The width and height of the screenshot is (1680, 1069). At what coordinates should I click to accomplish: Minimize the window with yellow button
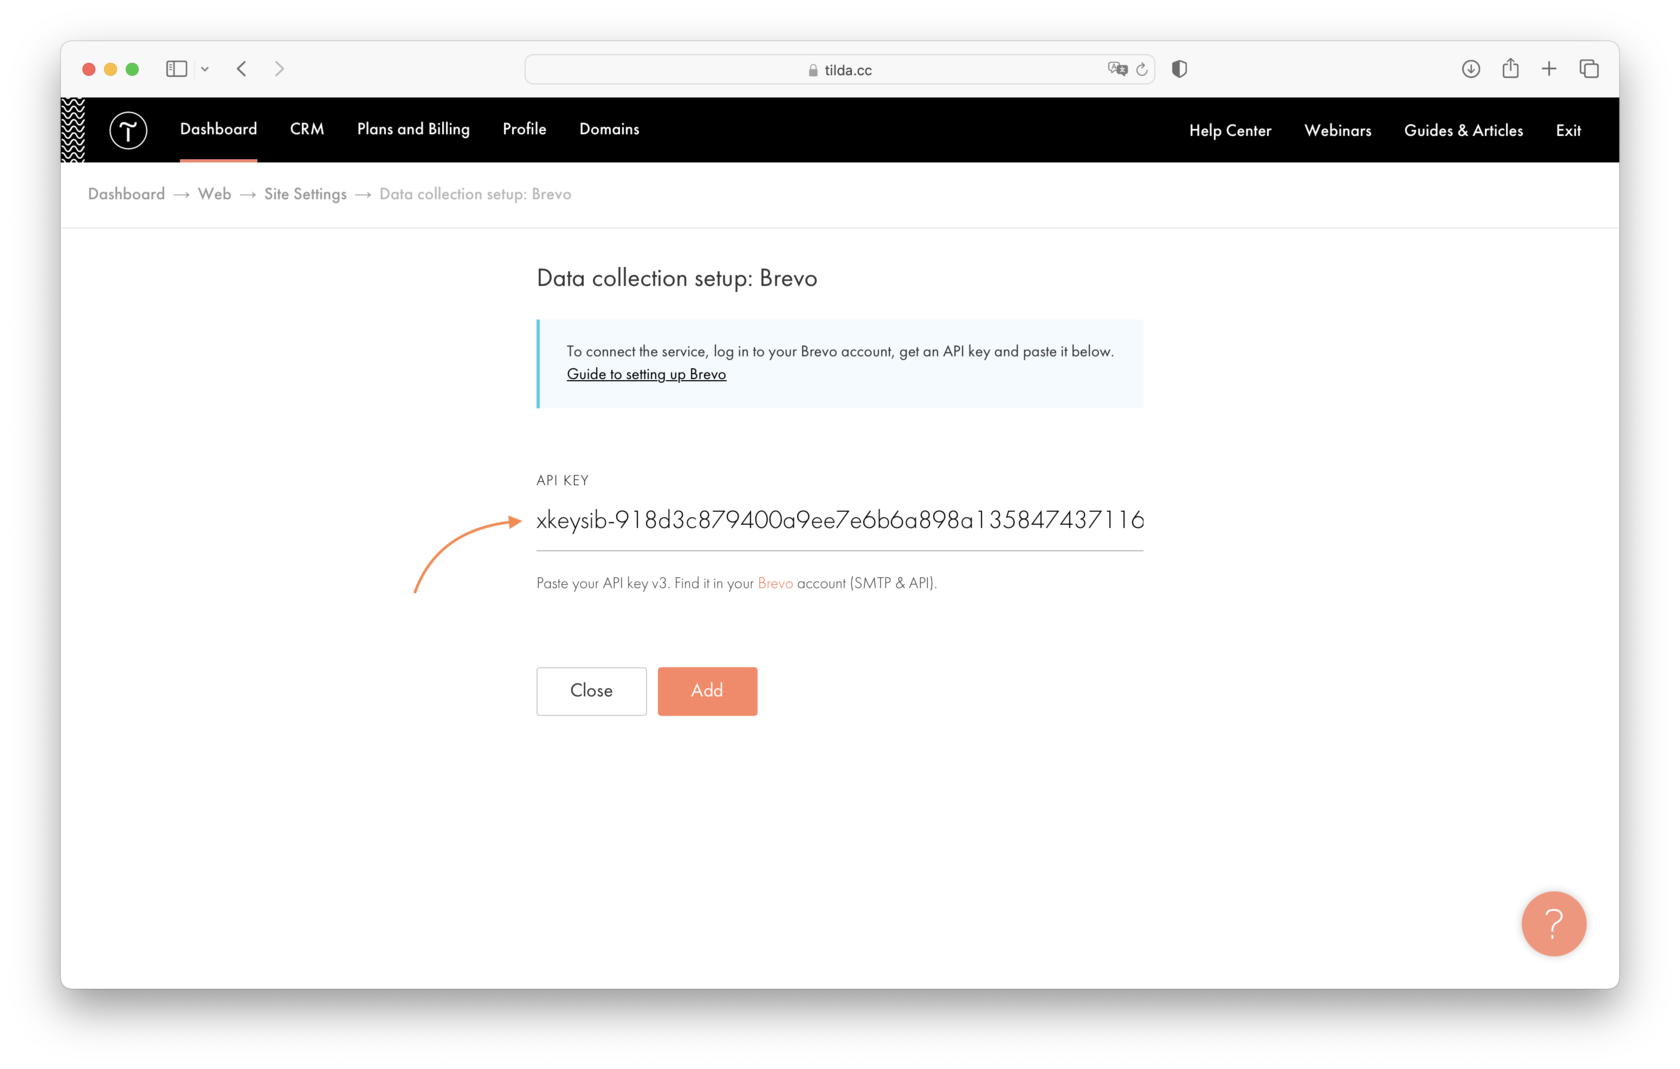pos(111,69)
